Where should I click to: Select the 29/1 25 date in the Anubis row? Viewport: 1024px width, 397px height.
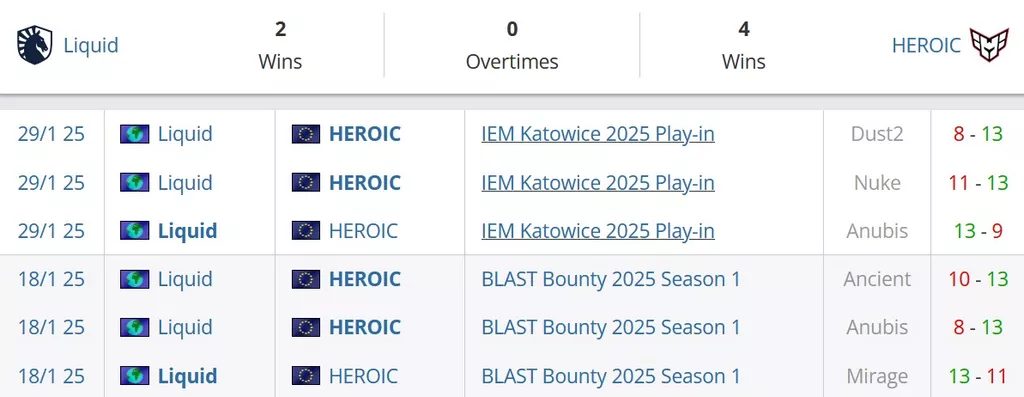pos(51,231)
